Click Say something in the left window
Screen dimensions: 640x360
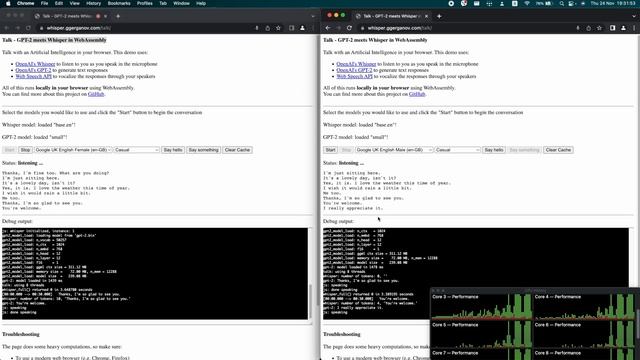204,150
